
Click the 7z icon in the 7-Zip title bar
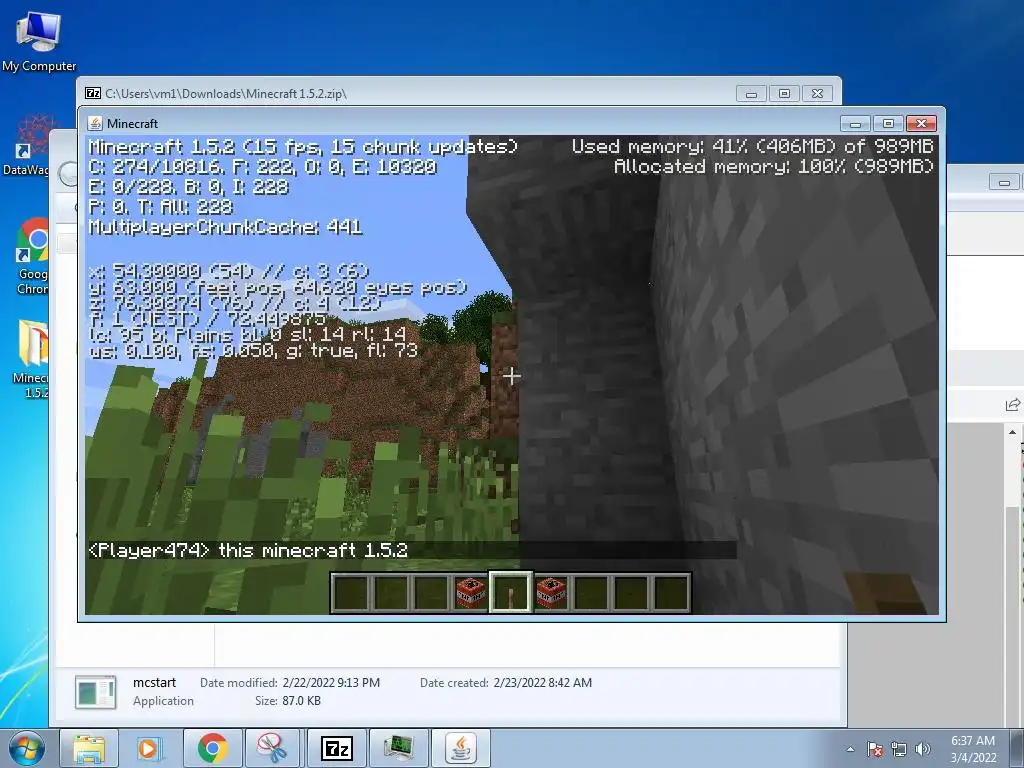pyautogui.click(x=93, y=93)
